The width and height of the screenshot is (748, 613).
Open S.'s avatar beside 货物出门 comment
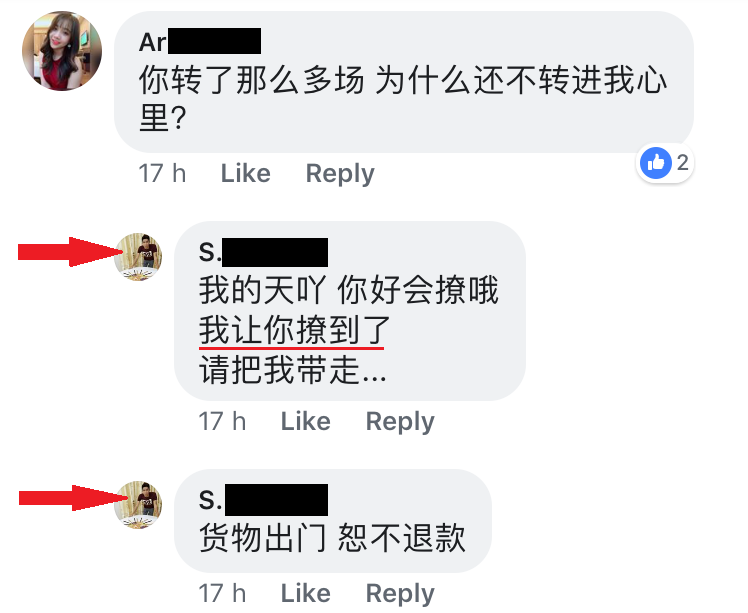coord(138,505)
